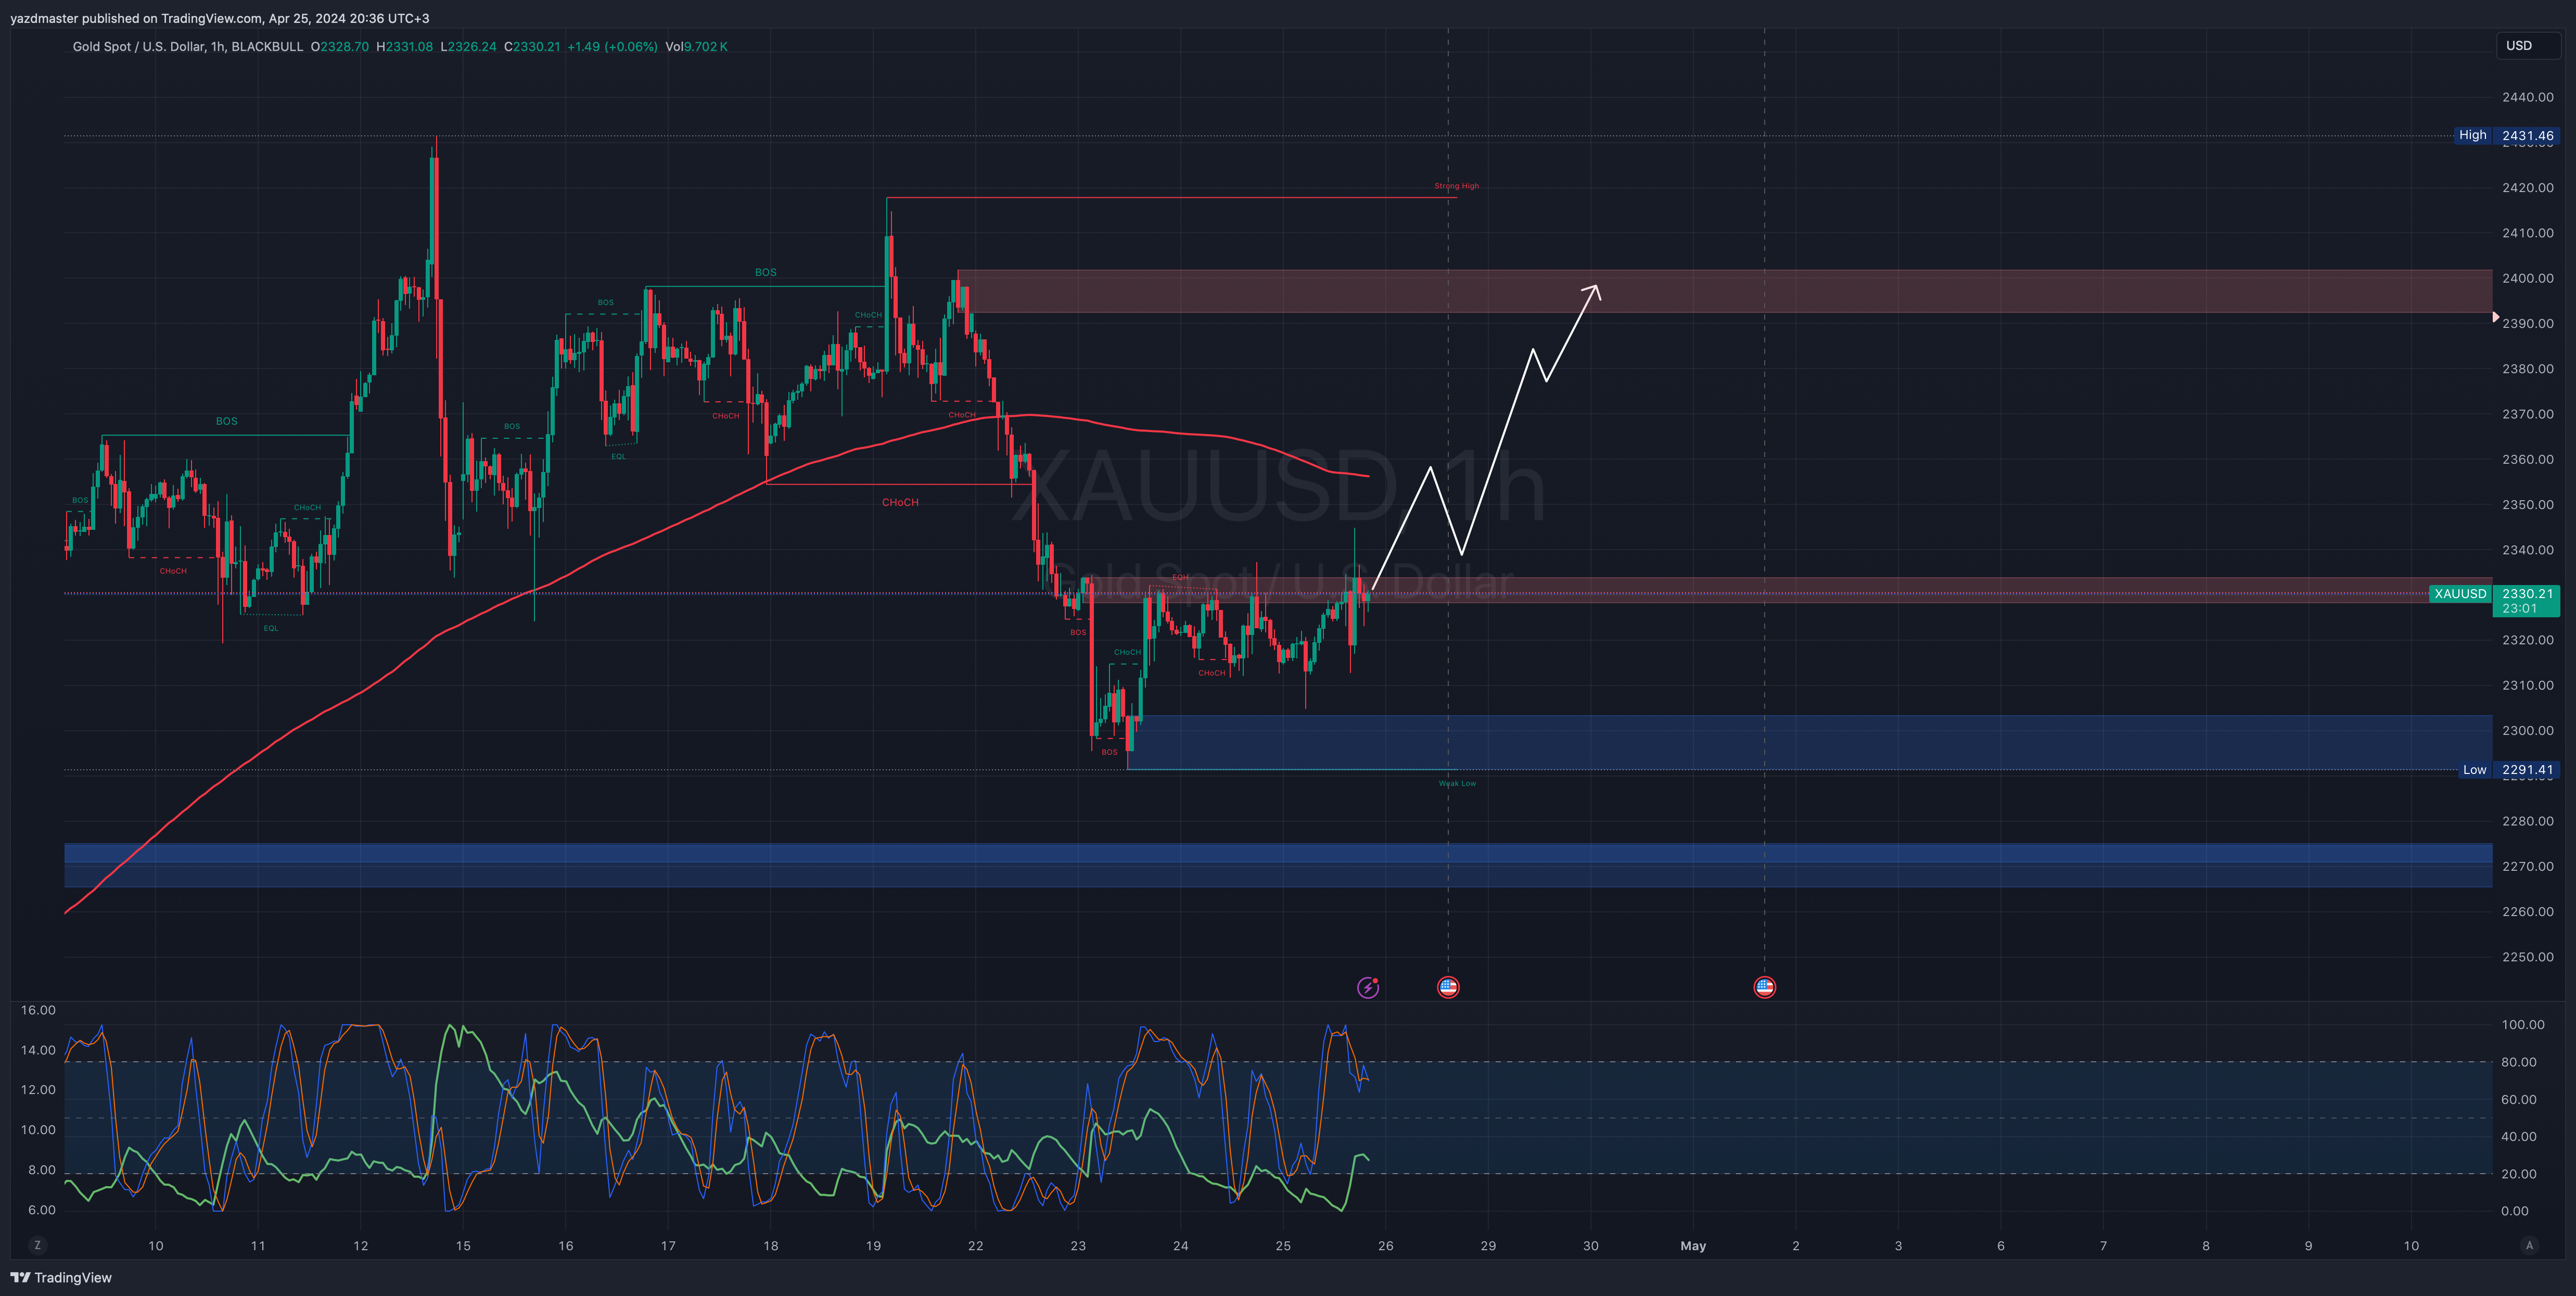The width and height of the screenshot is (2576, 1296).
Task: Click date 25 on the time axis
Action: coord(1283,1246)
